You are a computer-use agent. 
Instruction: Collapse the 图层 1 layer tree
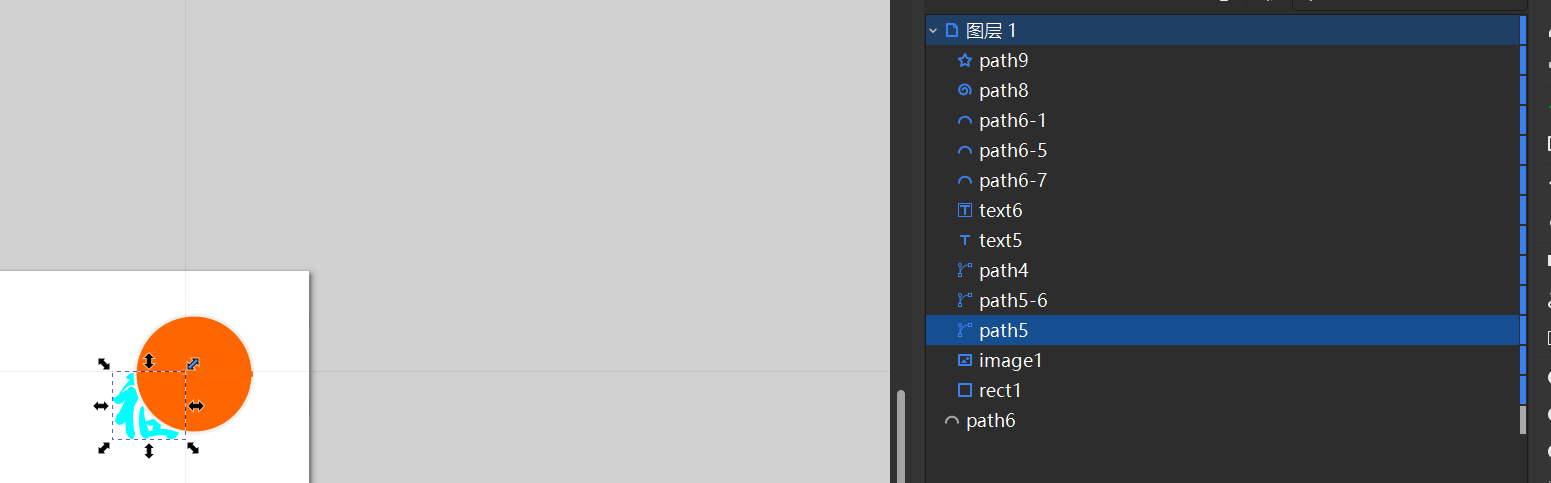click(x=933, y=31)
